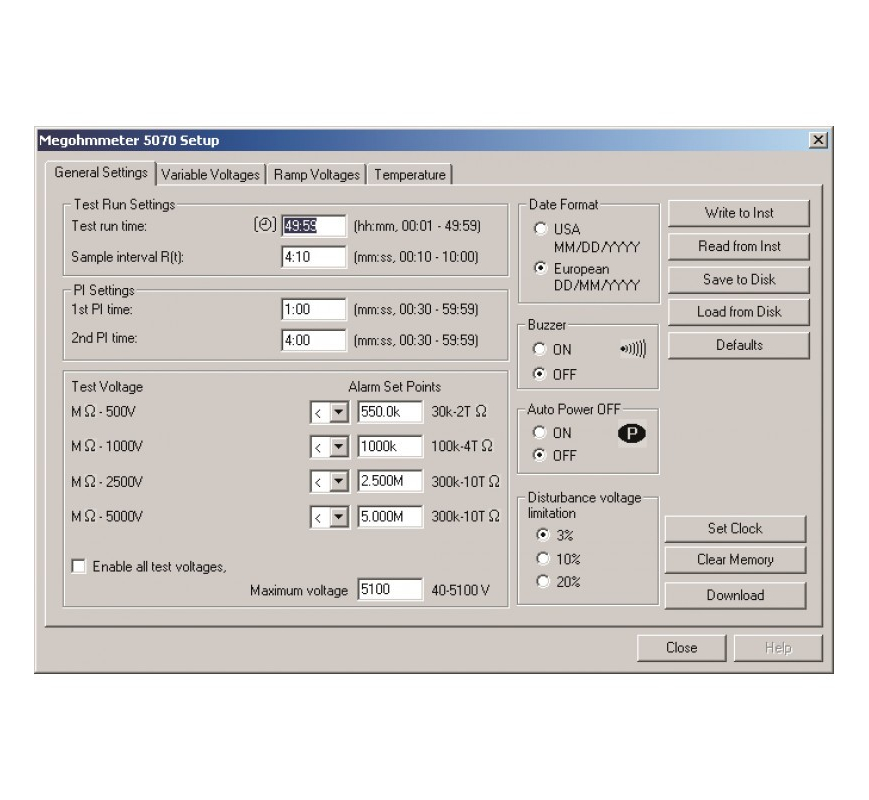Click the 2500V alarm set point field
Screen dimensions: 869x800
390,481
